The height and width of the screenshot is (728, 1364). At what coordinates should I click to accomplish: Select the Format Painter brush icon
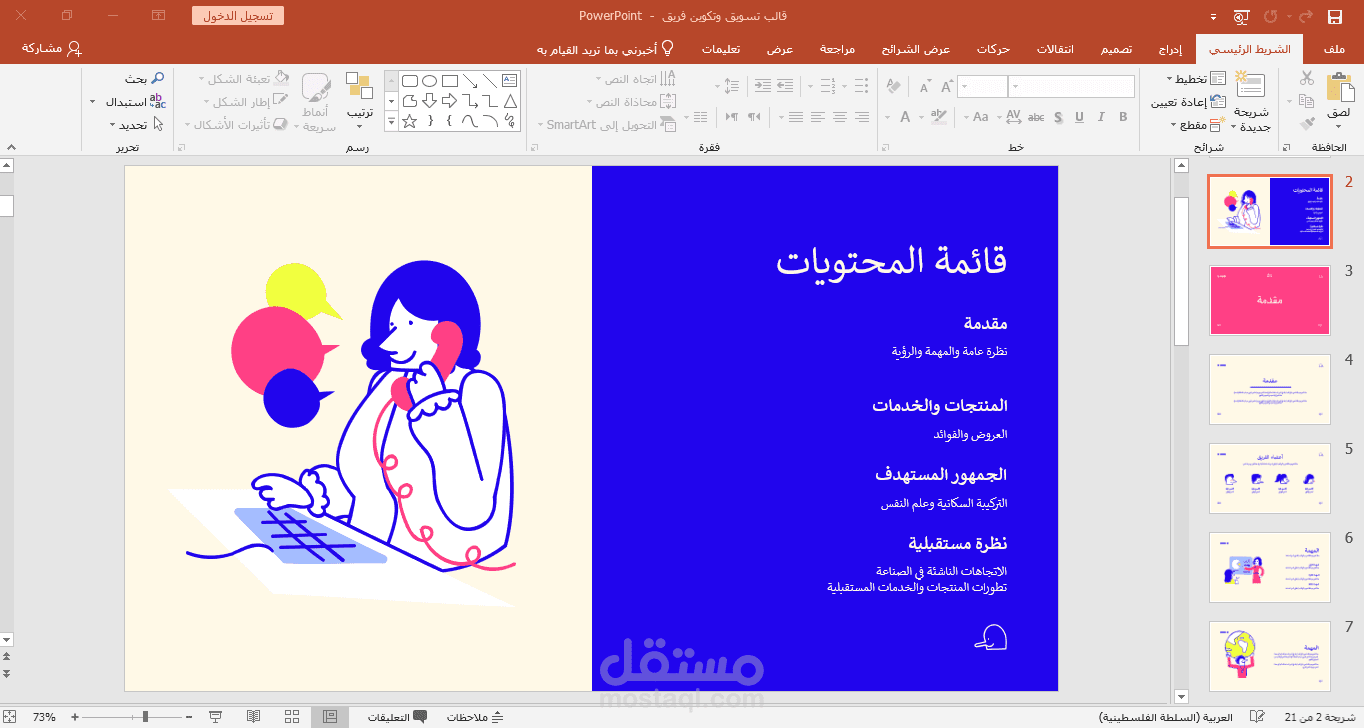(x=1307, y=125)
